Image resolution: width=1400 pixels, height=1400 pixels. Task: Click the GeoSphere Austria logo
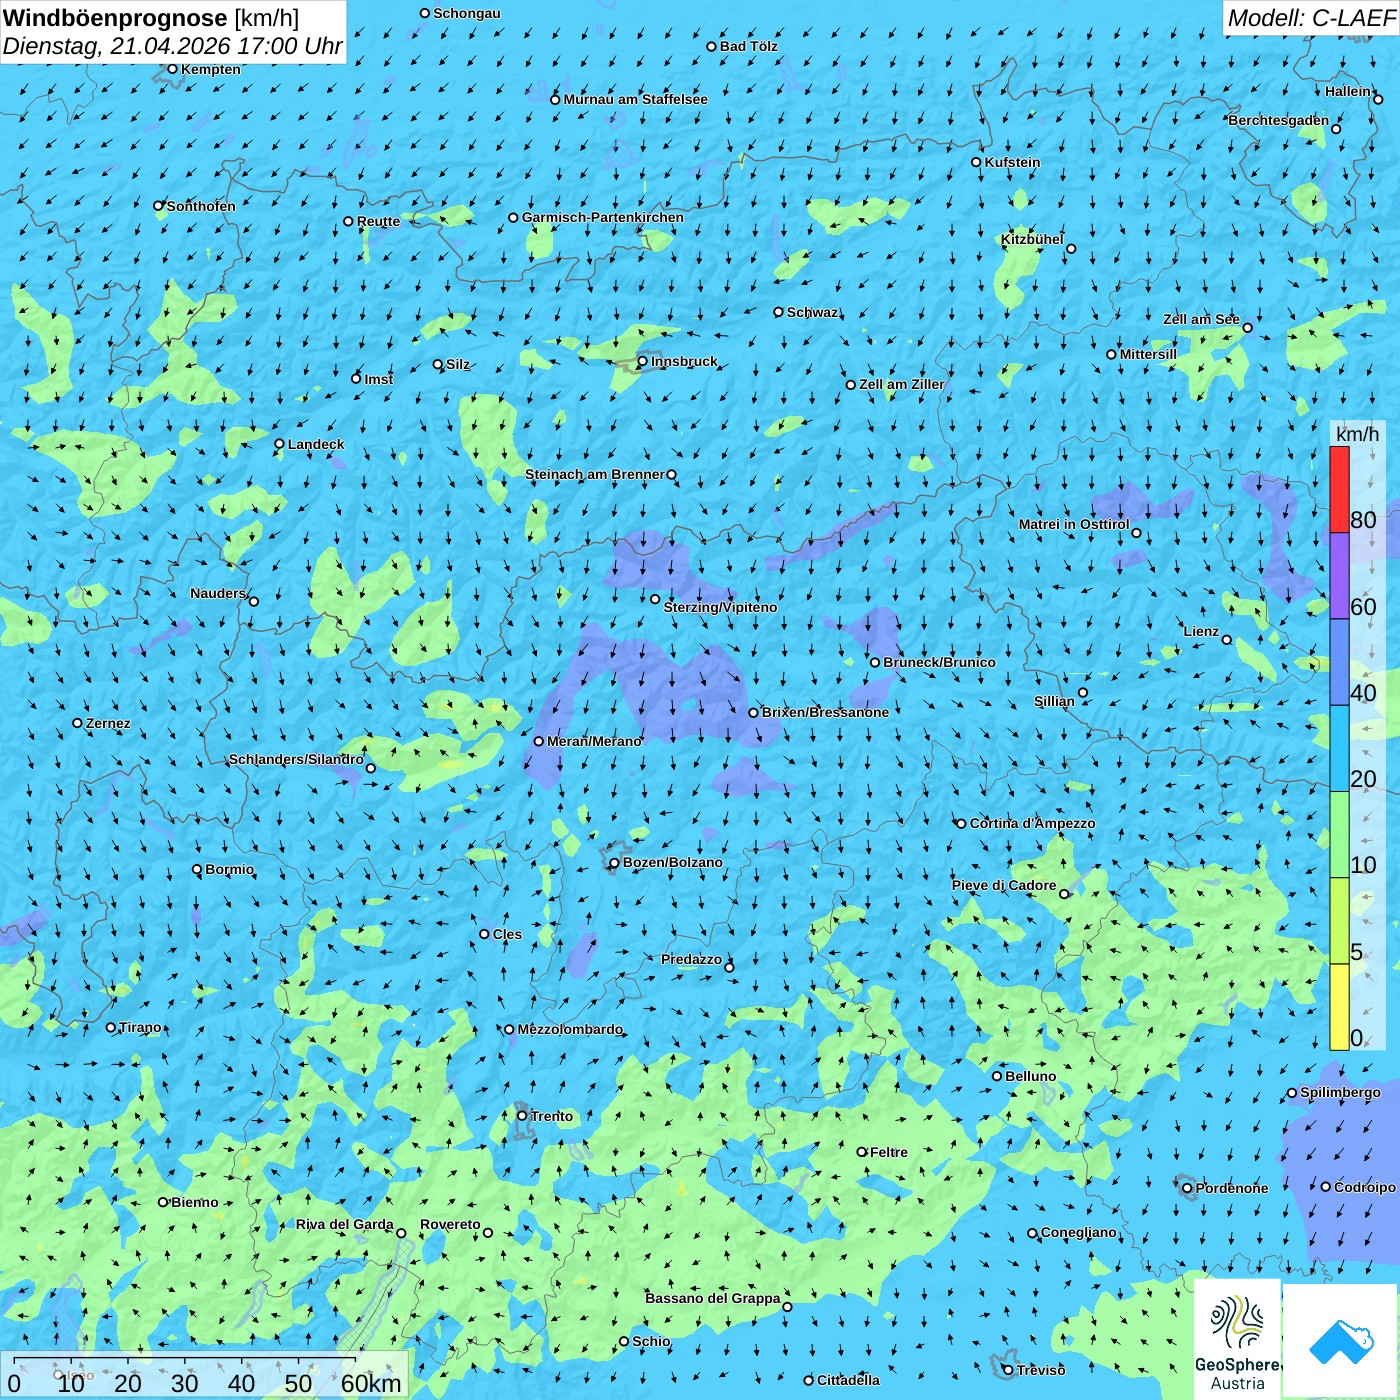[1237, 1340]
